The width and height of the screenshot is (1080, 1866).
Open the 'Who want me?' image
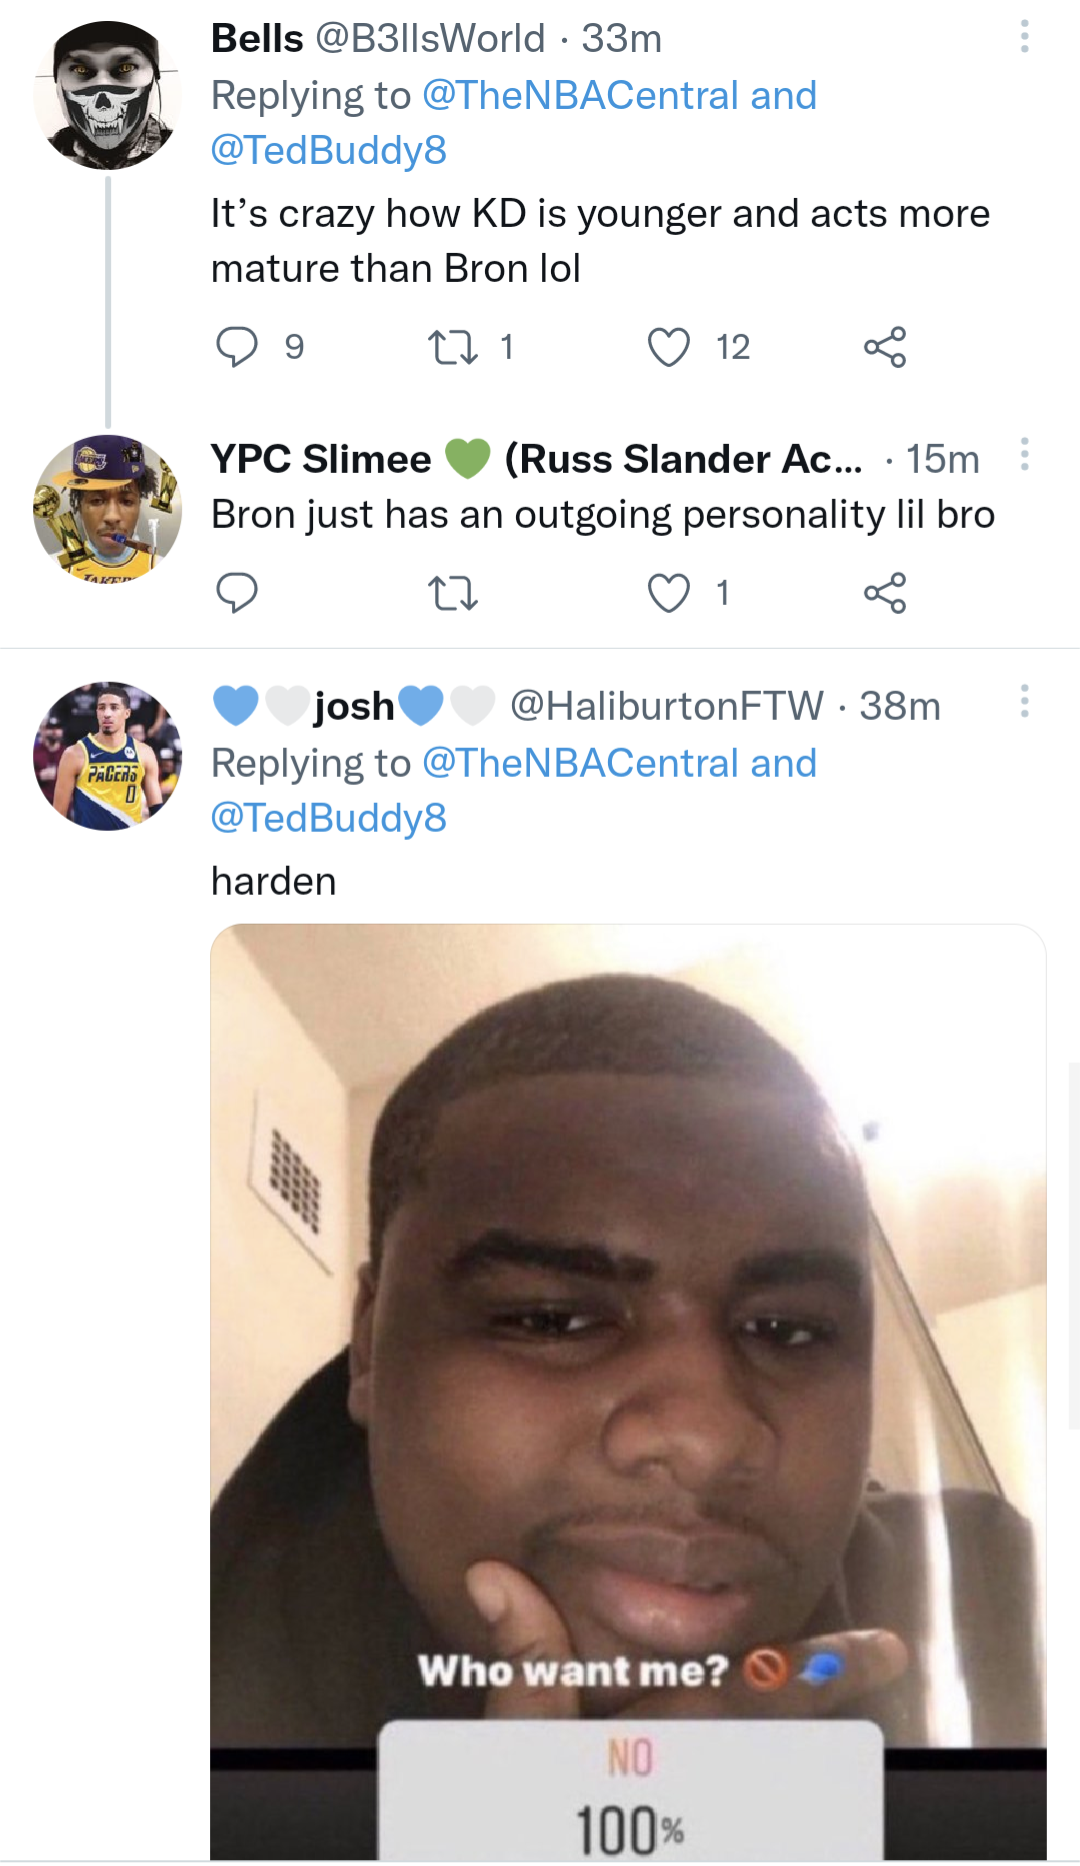tap(628, 1390)
